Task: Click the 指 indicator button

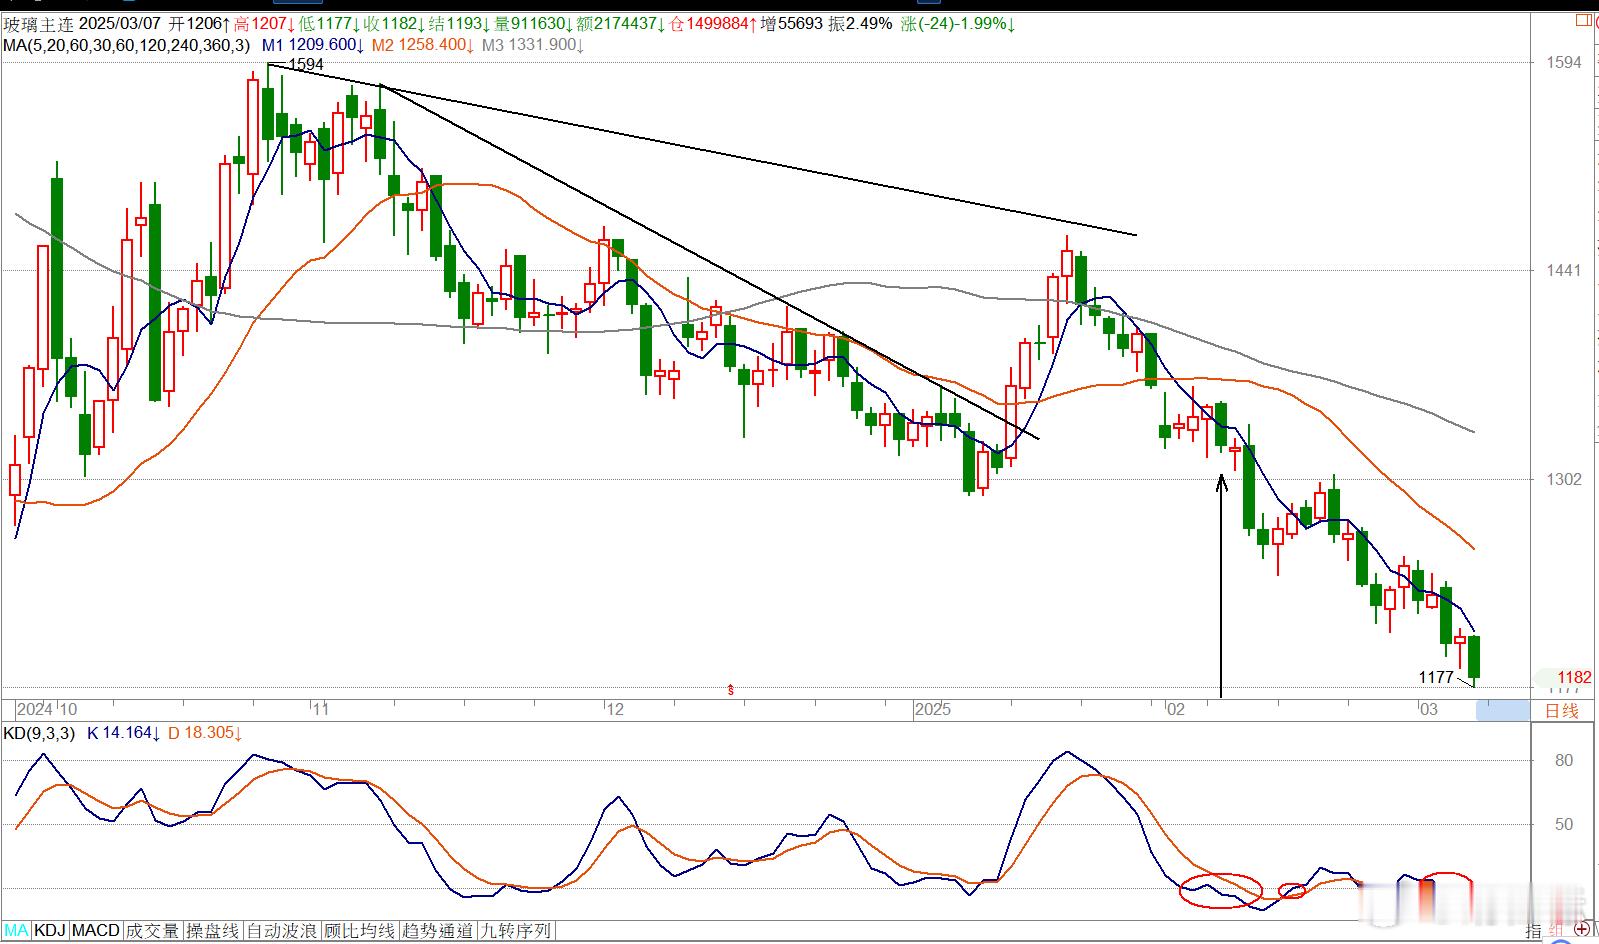Action: tap(1535, 931)
